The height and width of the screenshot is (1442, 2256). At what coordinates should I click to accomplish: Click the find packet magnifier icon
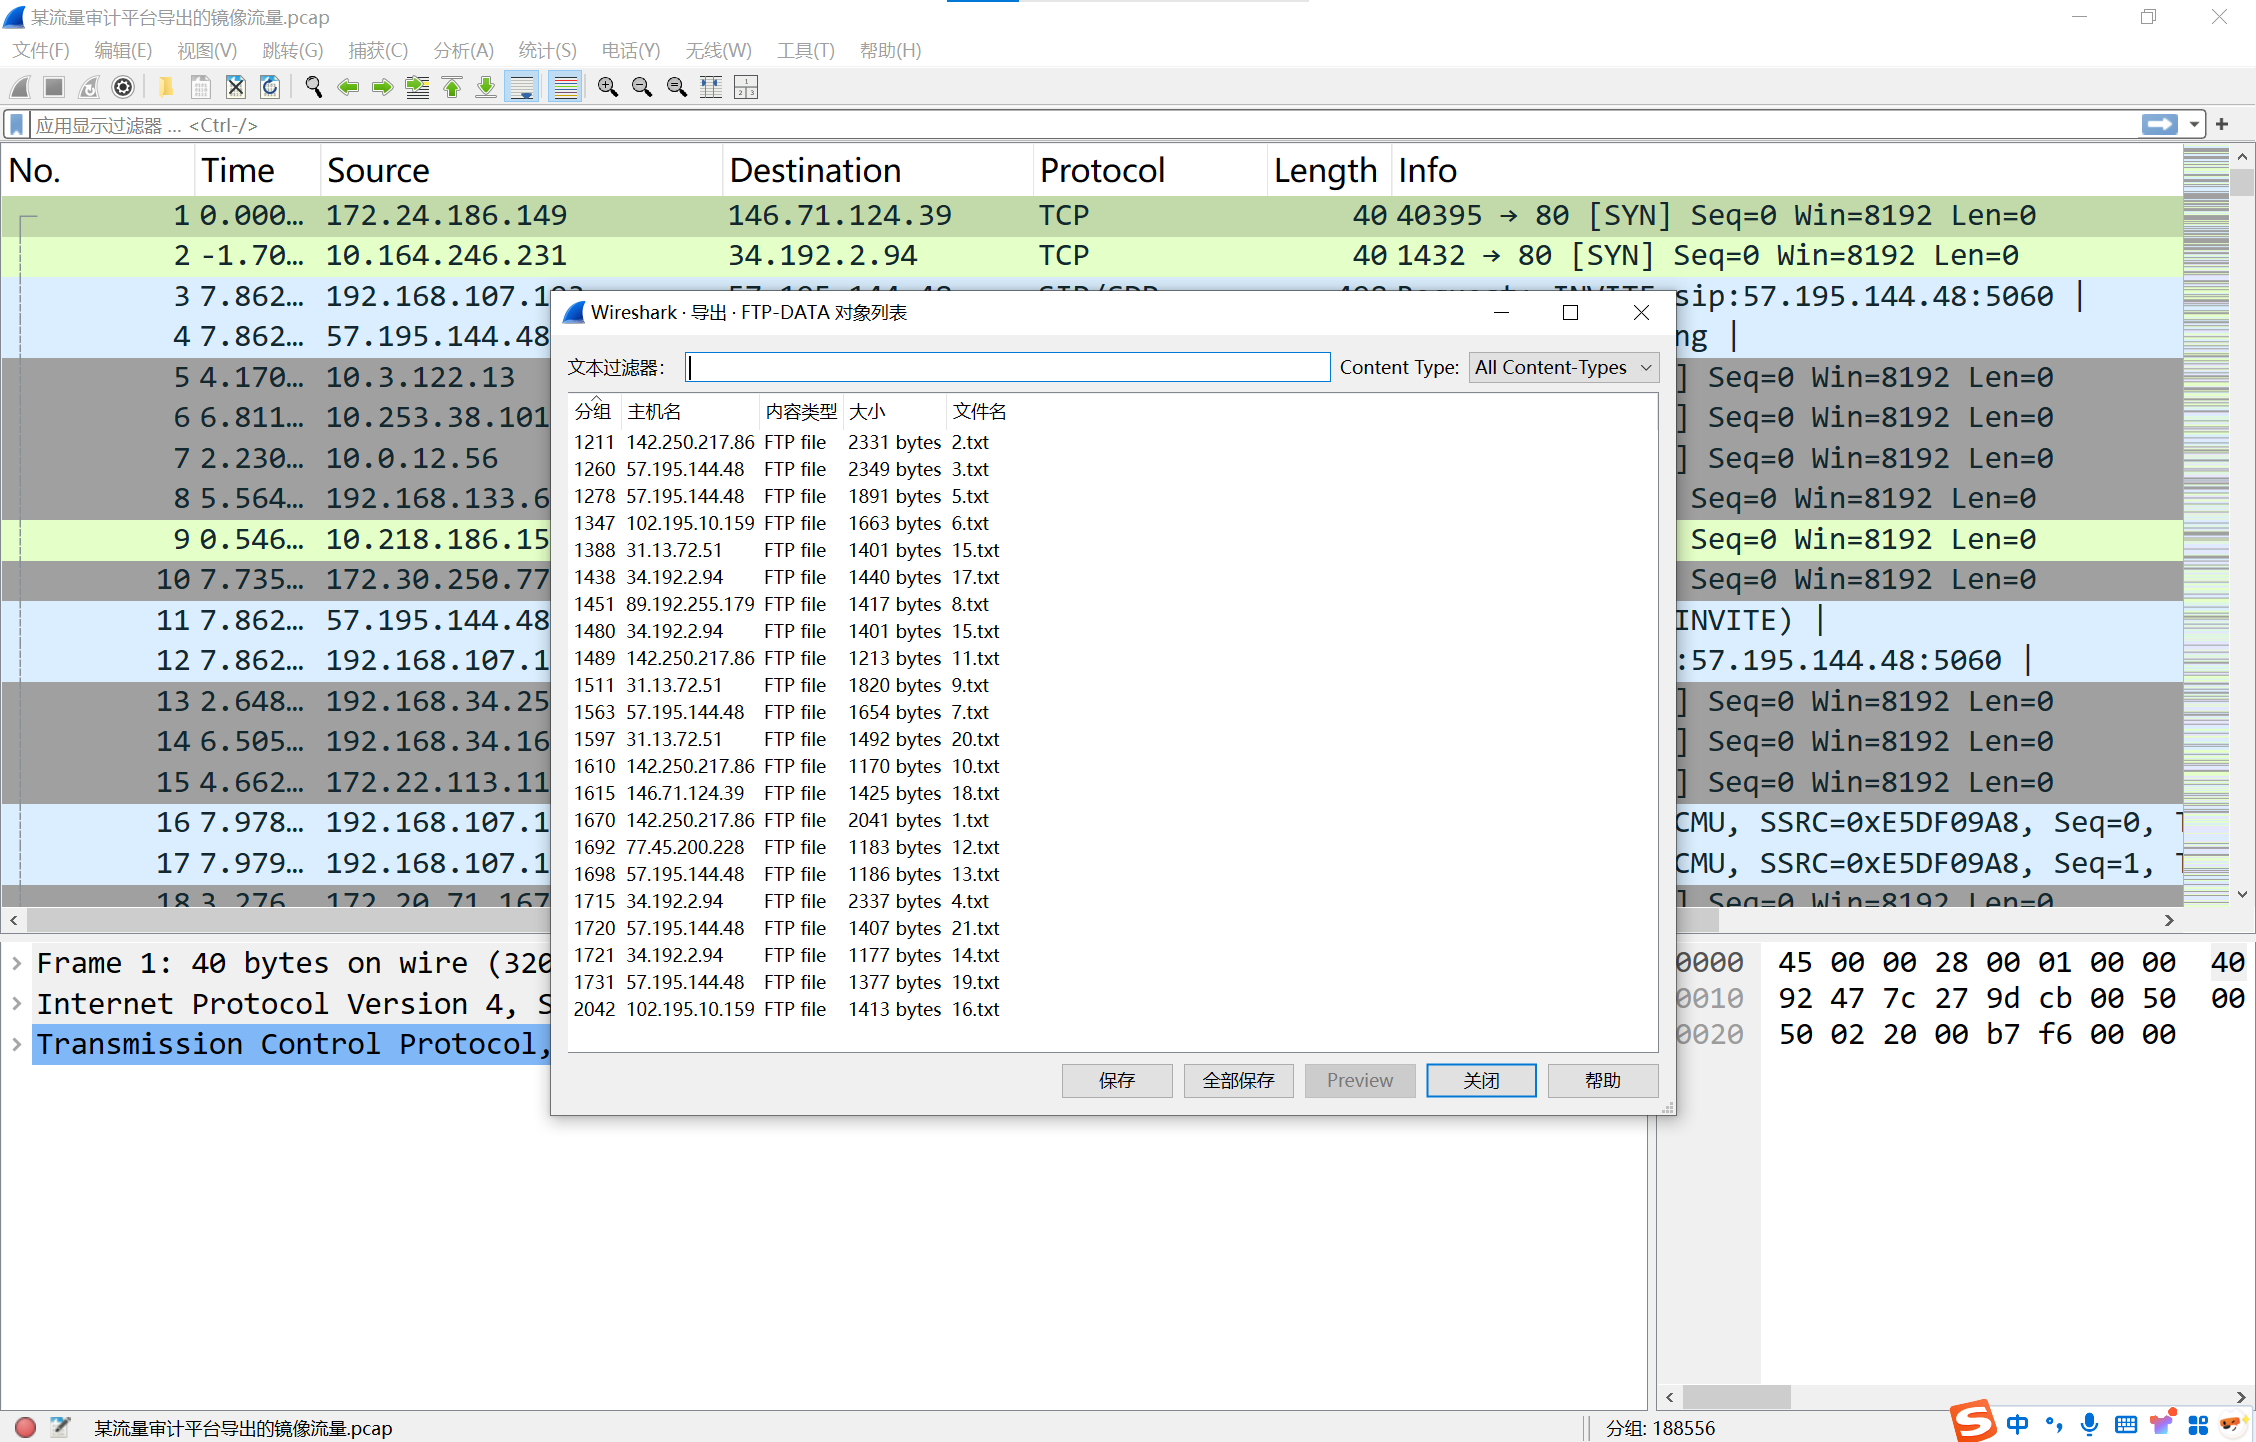[314, 88]
